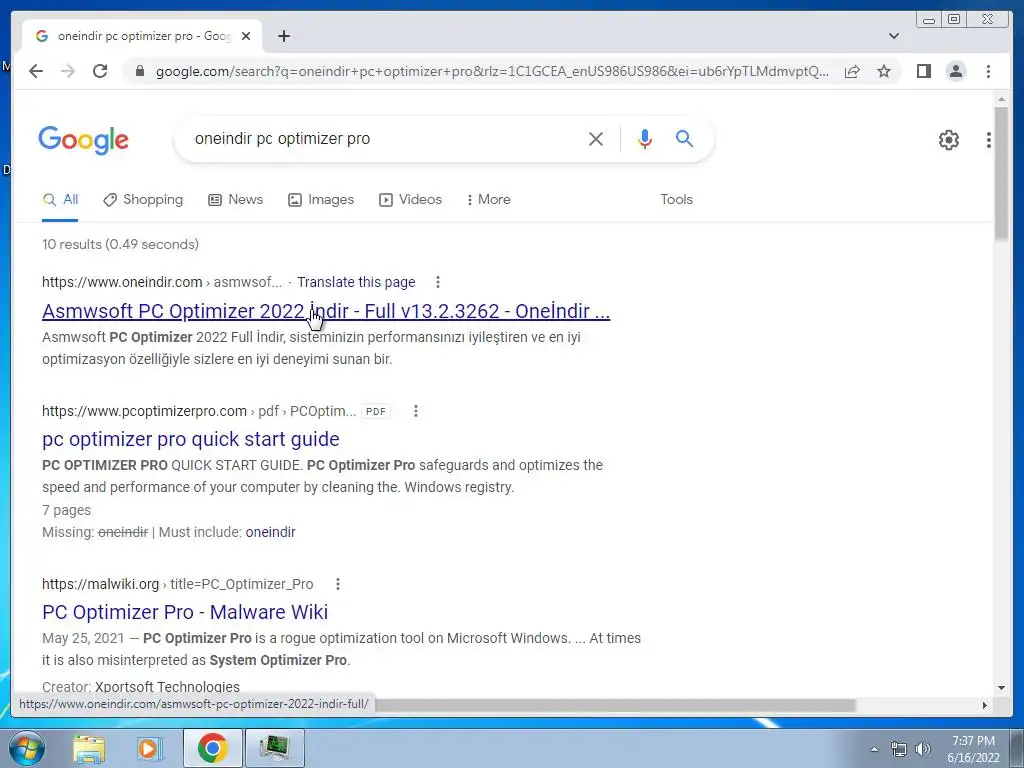Screen dimensions: 1024x768
Task: Click the https://www.oneindir.com result URL text
Action: pos(122,282)
